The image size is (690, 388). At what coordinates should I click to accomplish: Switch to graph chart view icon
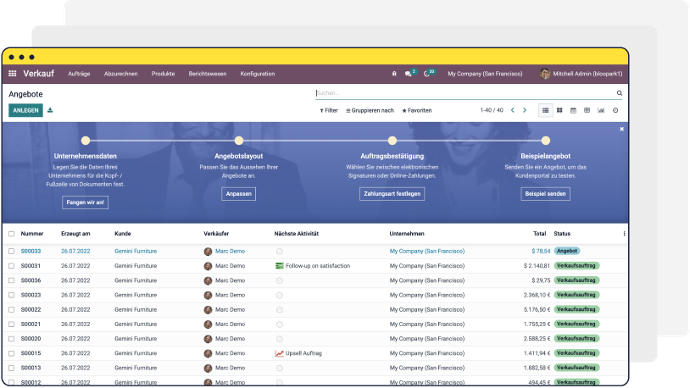pyautogui.click(x=601, y=110)
